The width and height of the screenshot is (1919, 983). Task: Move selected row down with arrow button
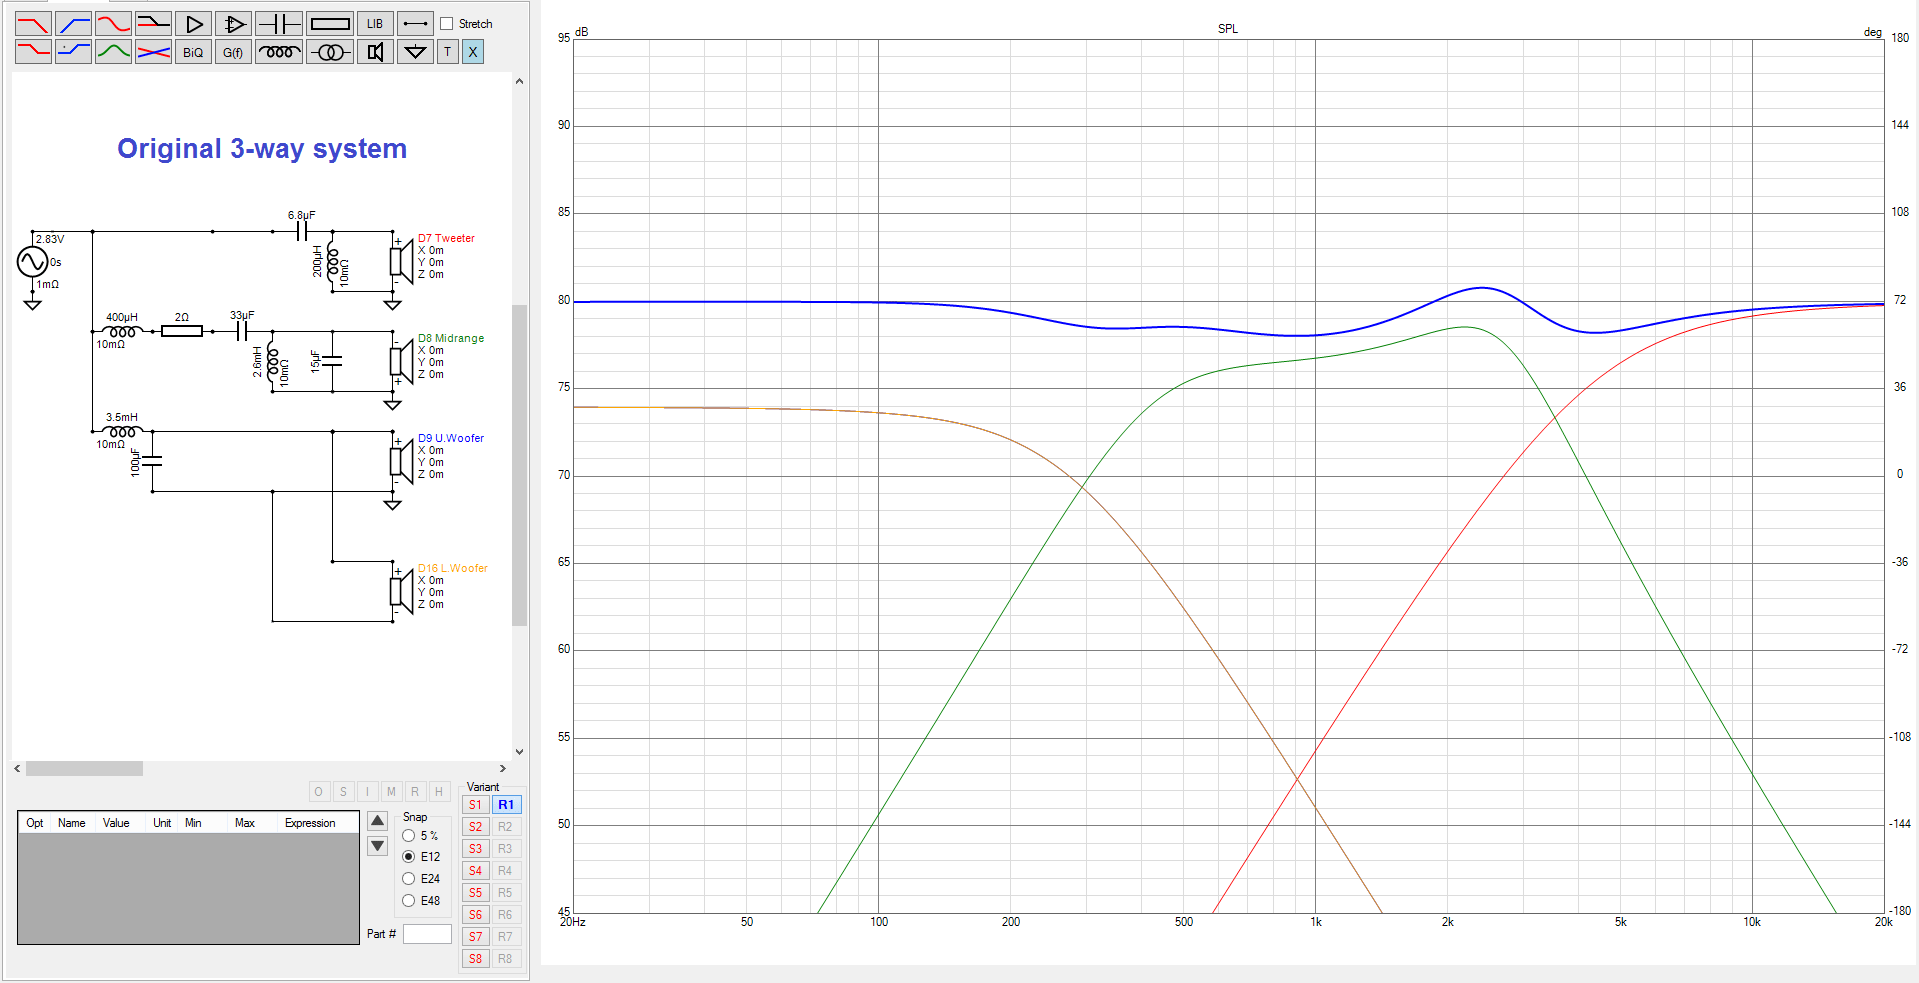[377, 846]
